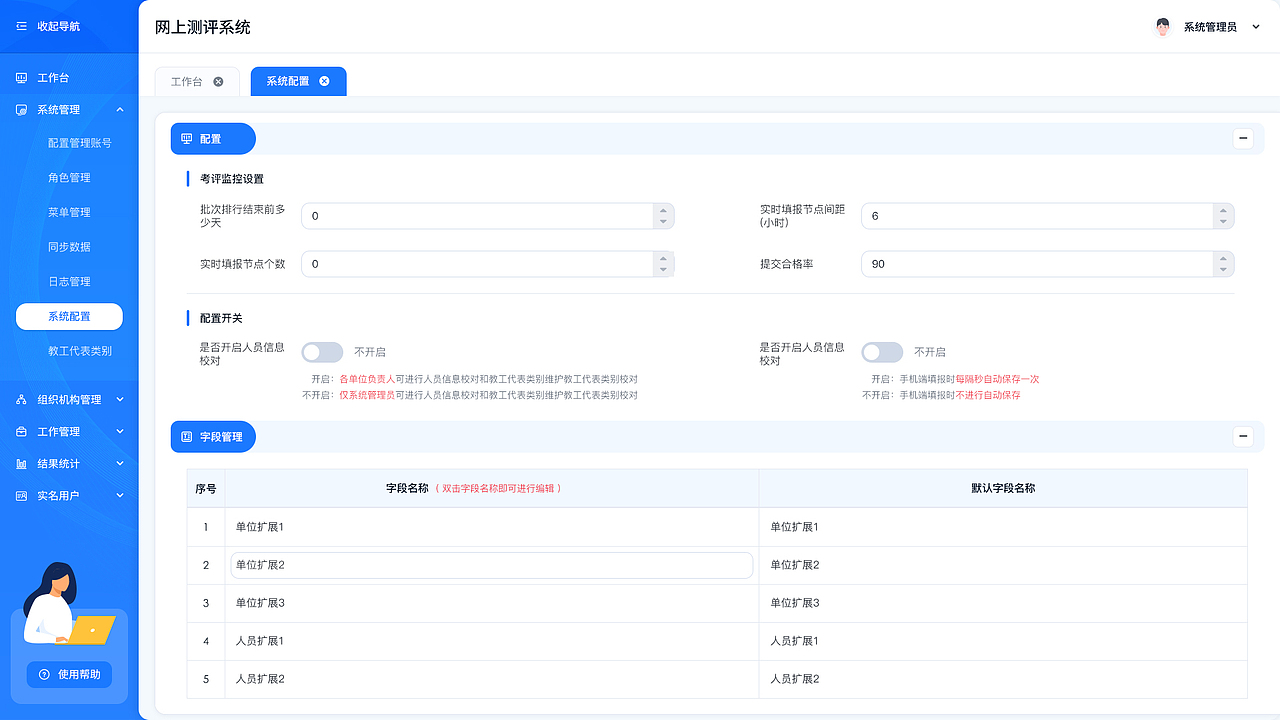The height and width of the screenshot is (720, 1280).
Task: Click the 默认字段名称 column header
Action: pos(1003,489)
